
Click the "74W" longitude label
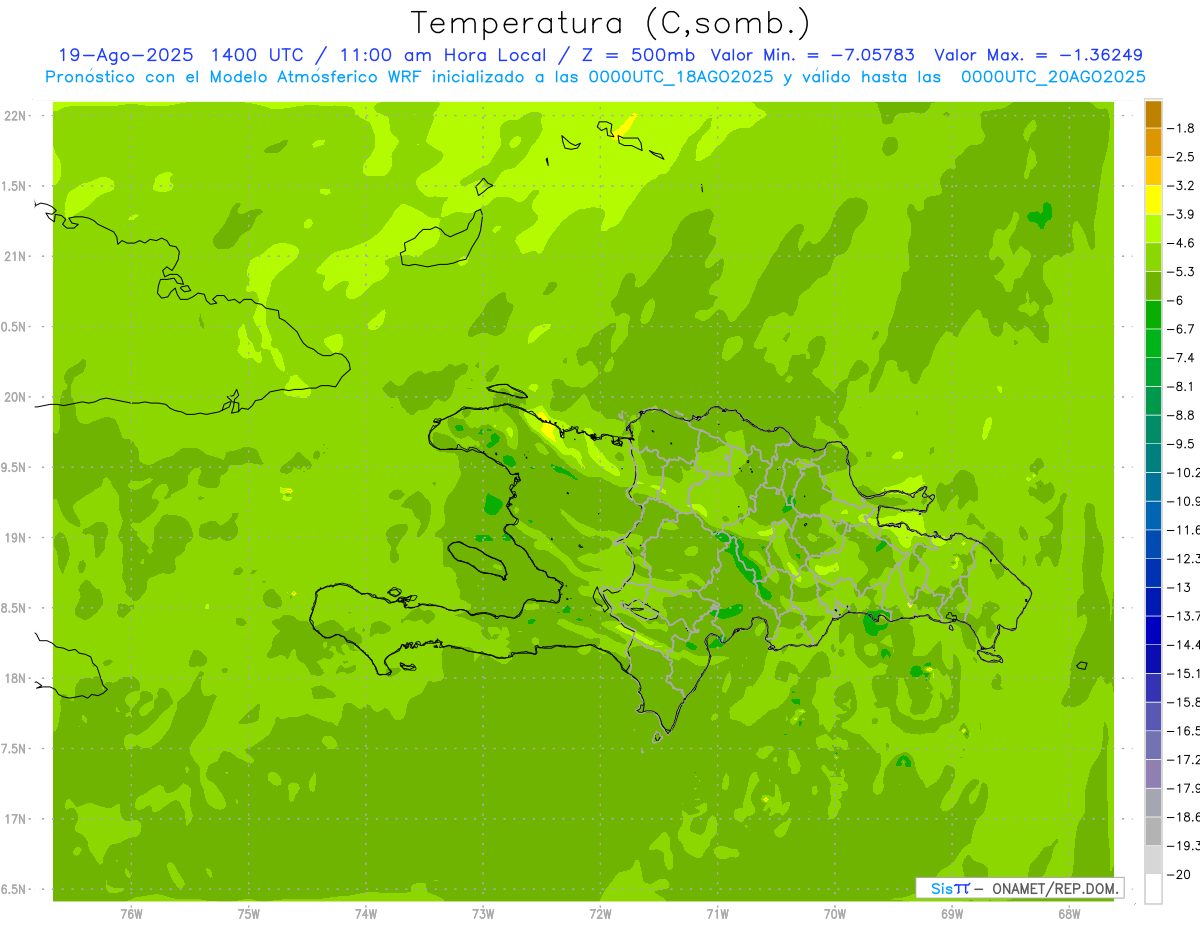[365, 914]
